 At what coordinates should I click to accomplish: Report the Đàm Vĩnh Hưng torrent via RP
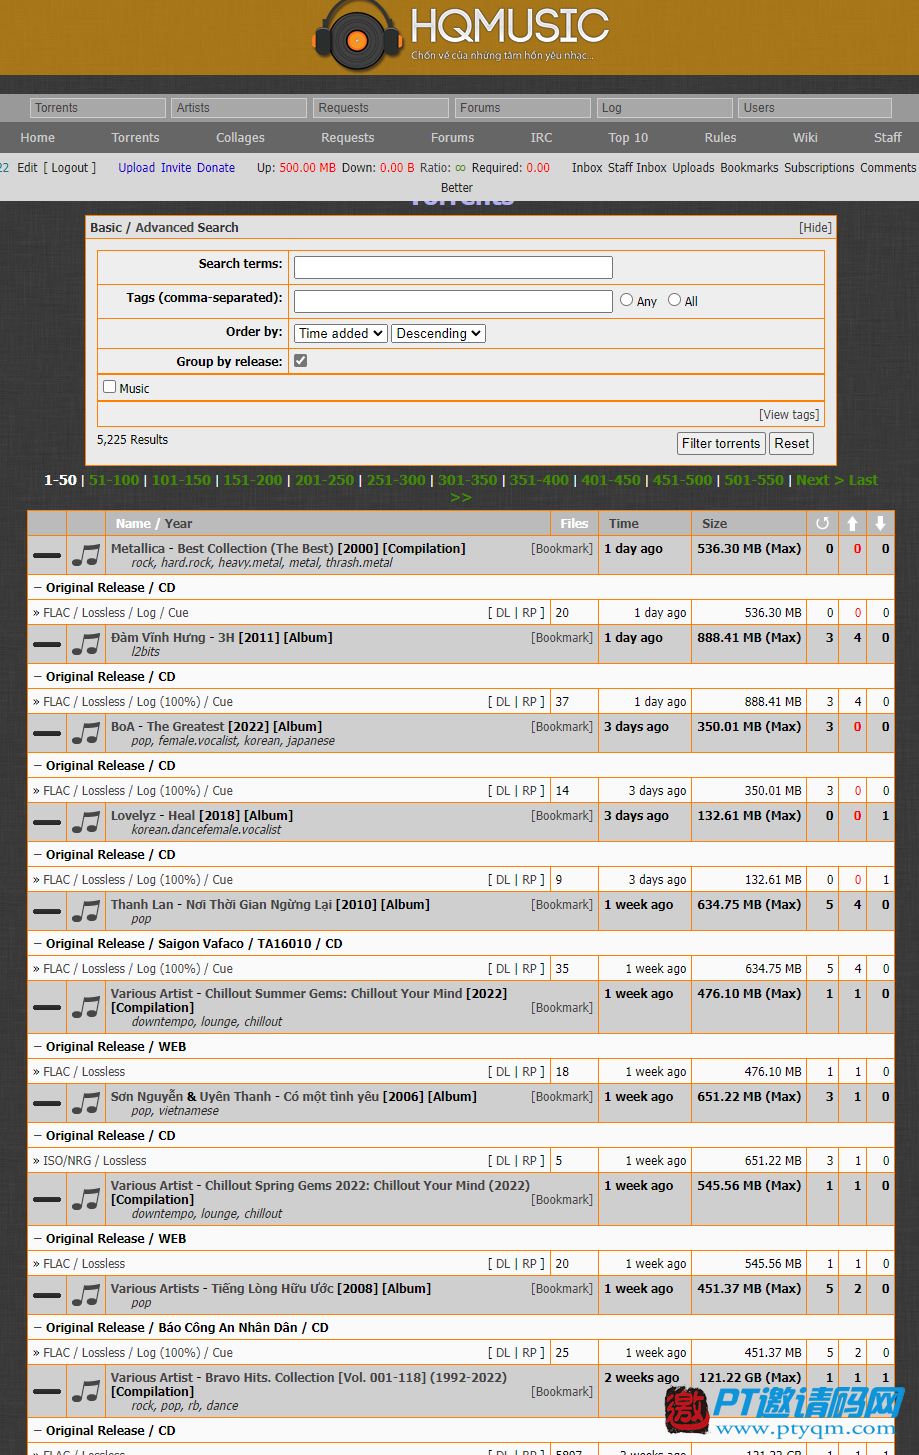click(529, 701)
